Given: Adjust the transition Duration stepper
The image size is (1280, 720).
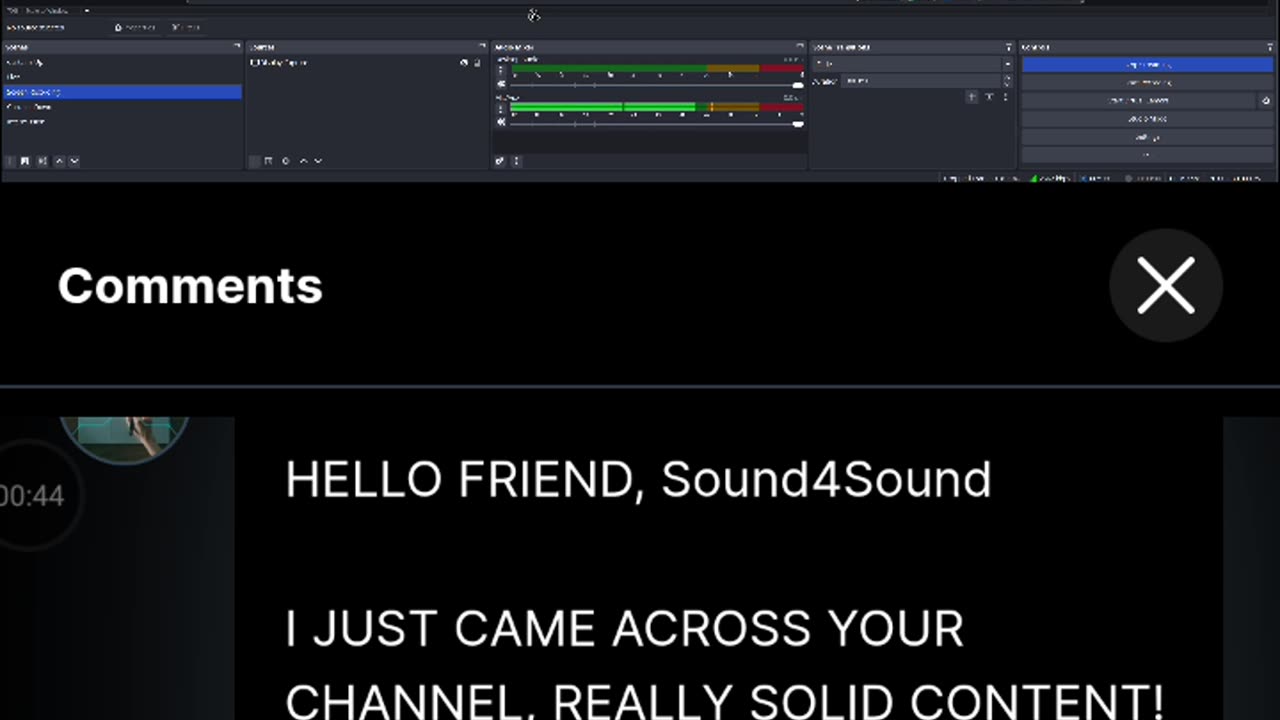Looking at the screenshot, I should (1007, 81).
